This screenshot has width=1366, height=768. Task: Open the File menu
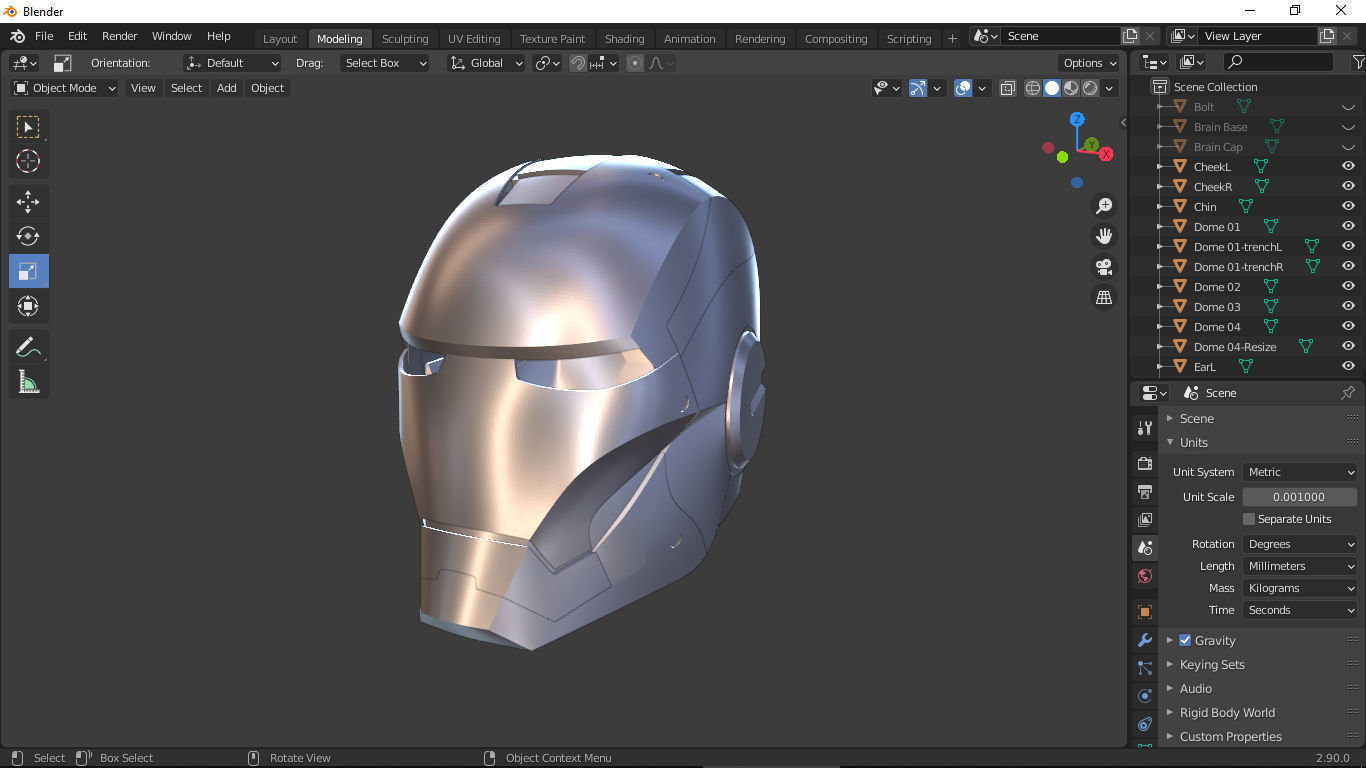44,36
